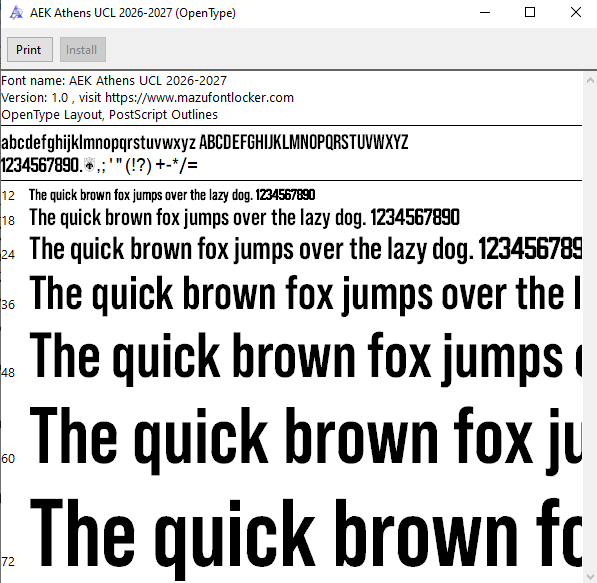This screenshot has width=597, height=583.
Task: Click the scrollbar down arrow
Action: click(x=590, y=576)
